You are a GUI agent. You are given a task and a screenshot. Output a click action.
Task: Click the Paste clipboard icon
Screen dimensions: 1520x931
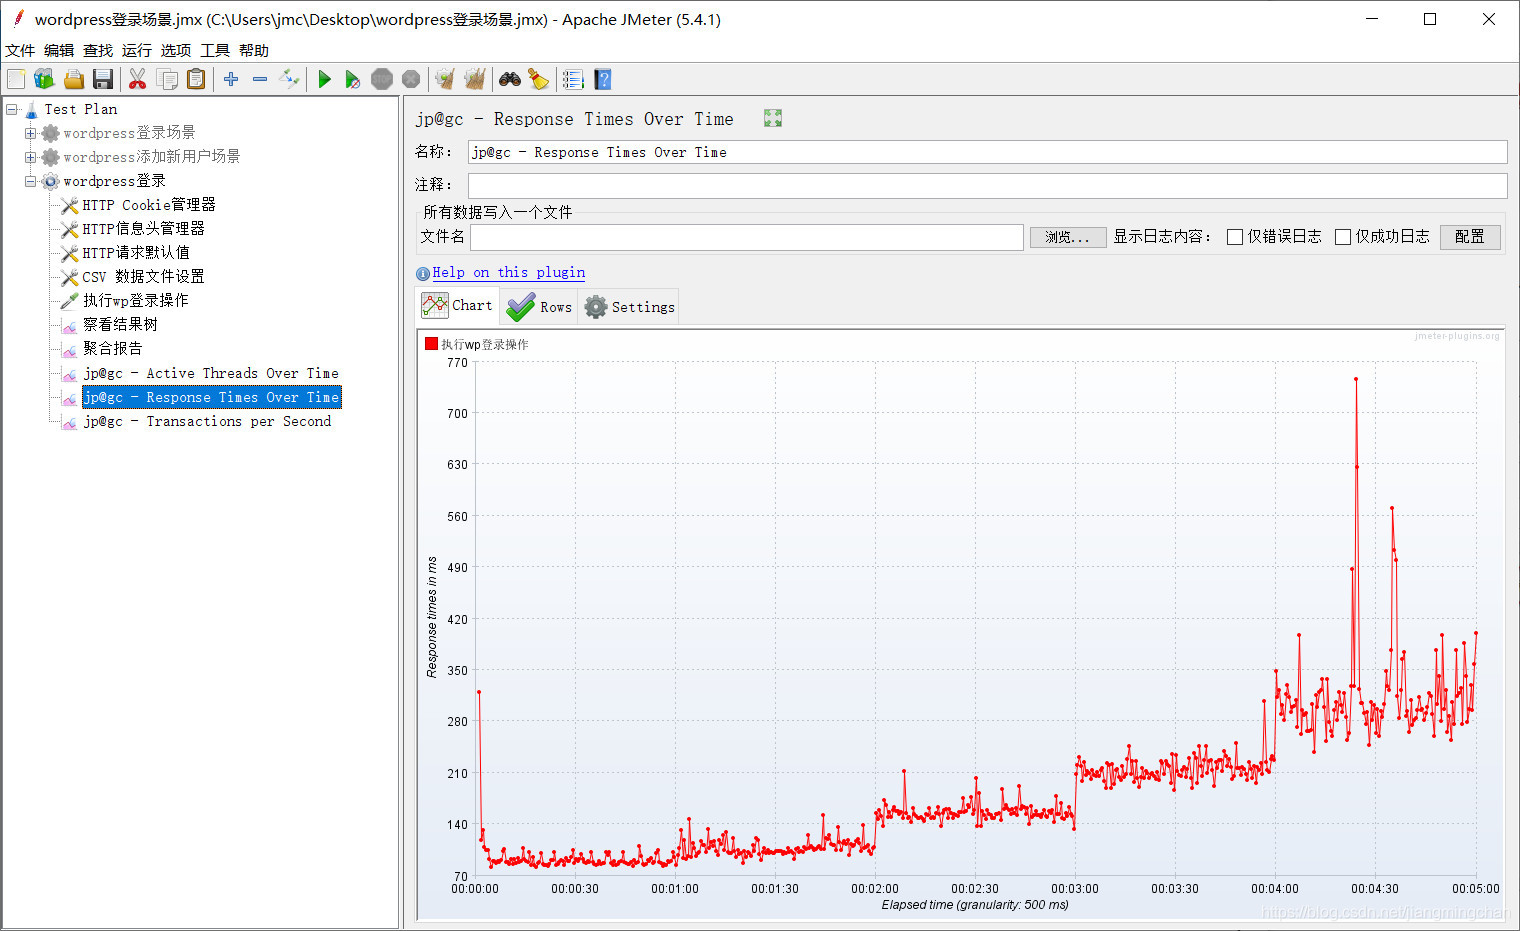pos(196,79)
